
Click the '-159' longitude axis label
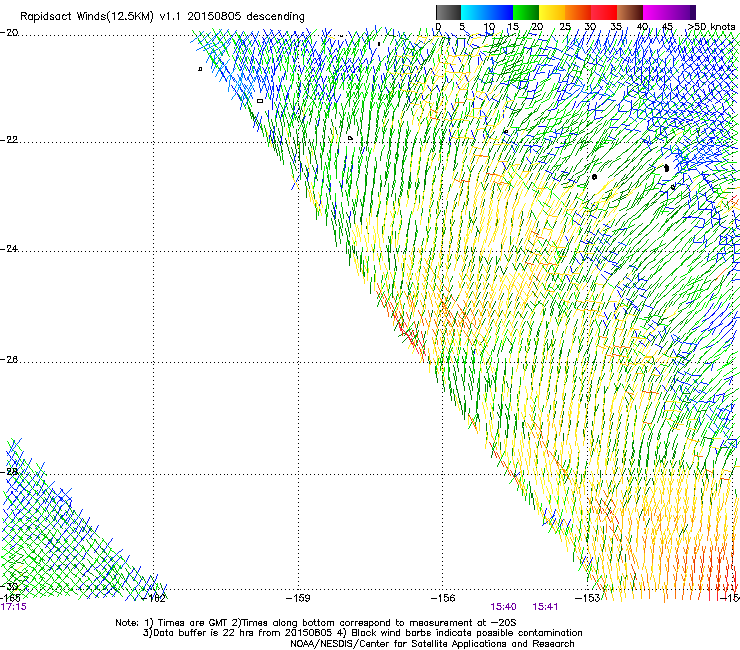298,599
